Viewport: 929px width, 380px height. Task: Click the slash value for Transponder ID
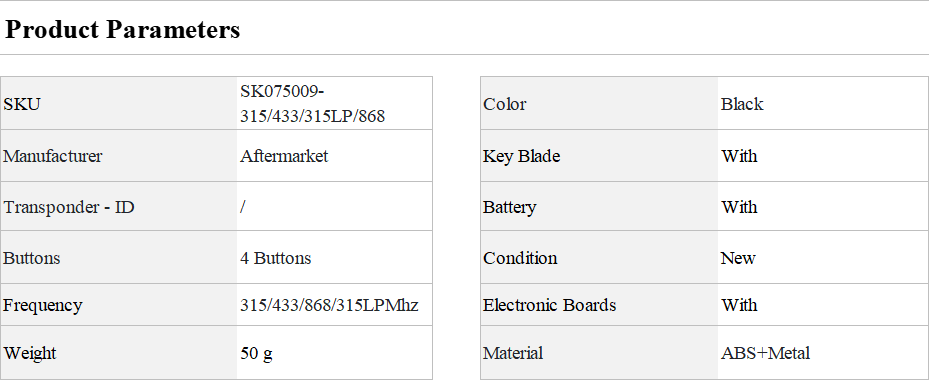[x=243, y=207]
